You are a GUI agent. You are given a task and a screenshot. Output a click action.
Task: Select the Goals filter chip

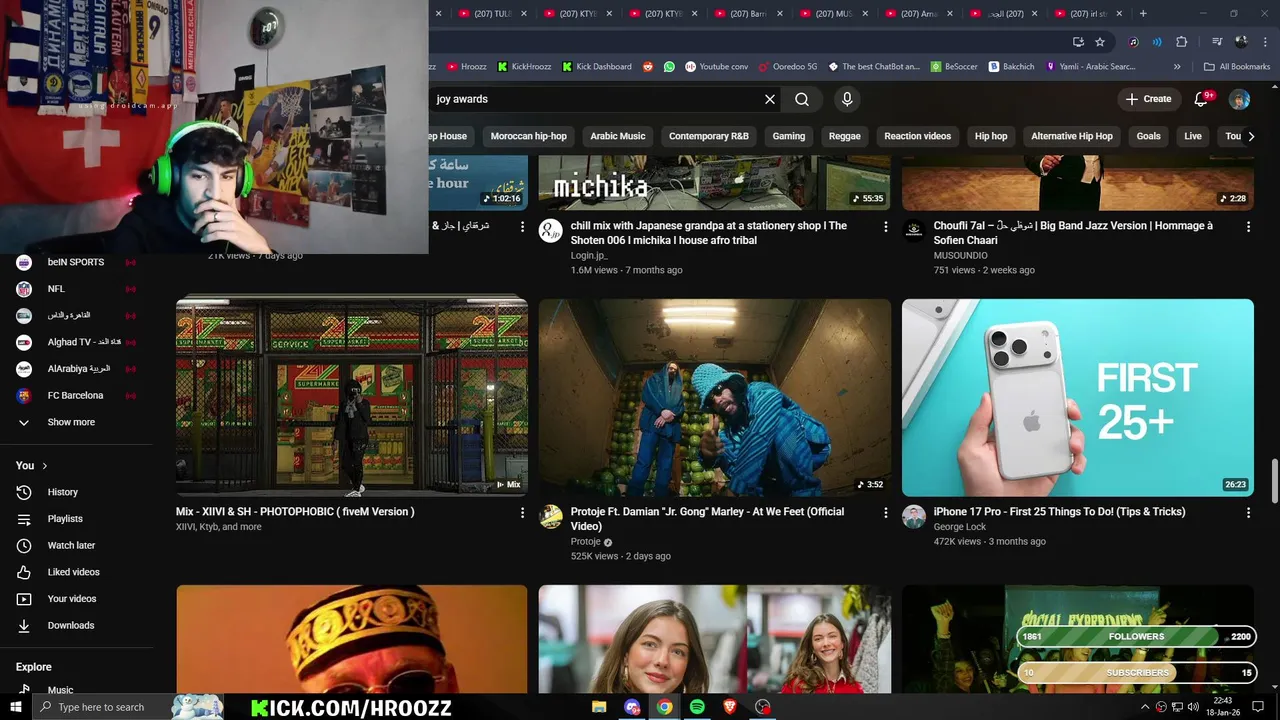[1149, 136]
